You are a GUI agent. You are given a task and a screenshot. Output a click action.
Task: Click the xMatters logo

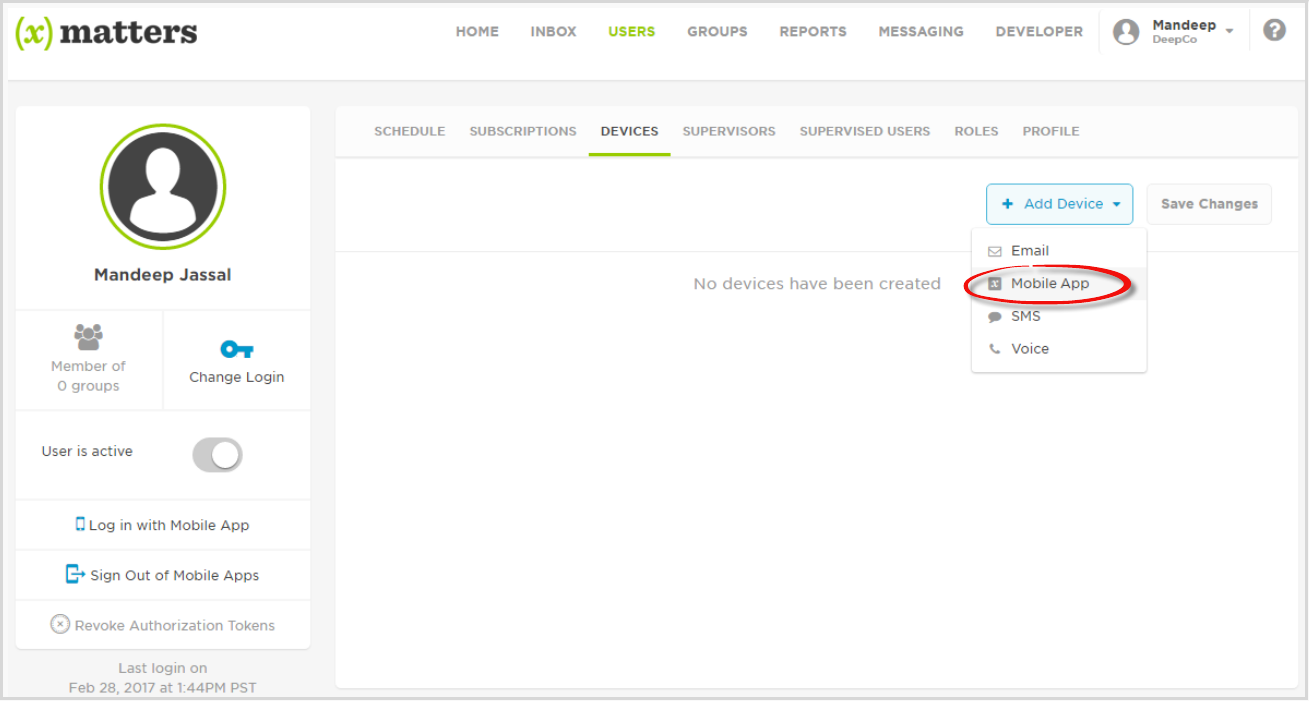point(106,32)
